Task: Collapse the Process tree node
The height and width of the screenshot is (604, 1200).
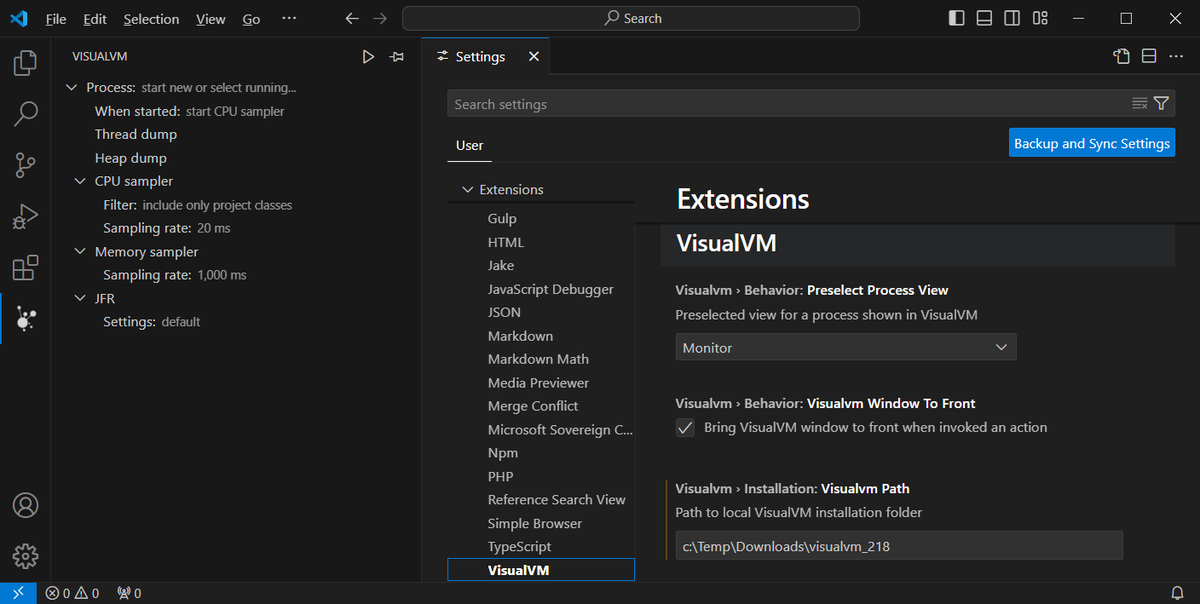Action: (x=71, y=88)
